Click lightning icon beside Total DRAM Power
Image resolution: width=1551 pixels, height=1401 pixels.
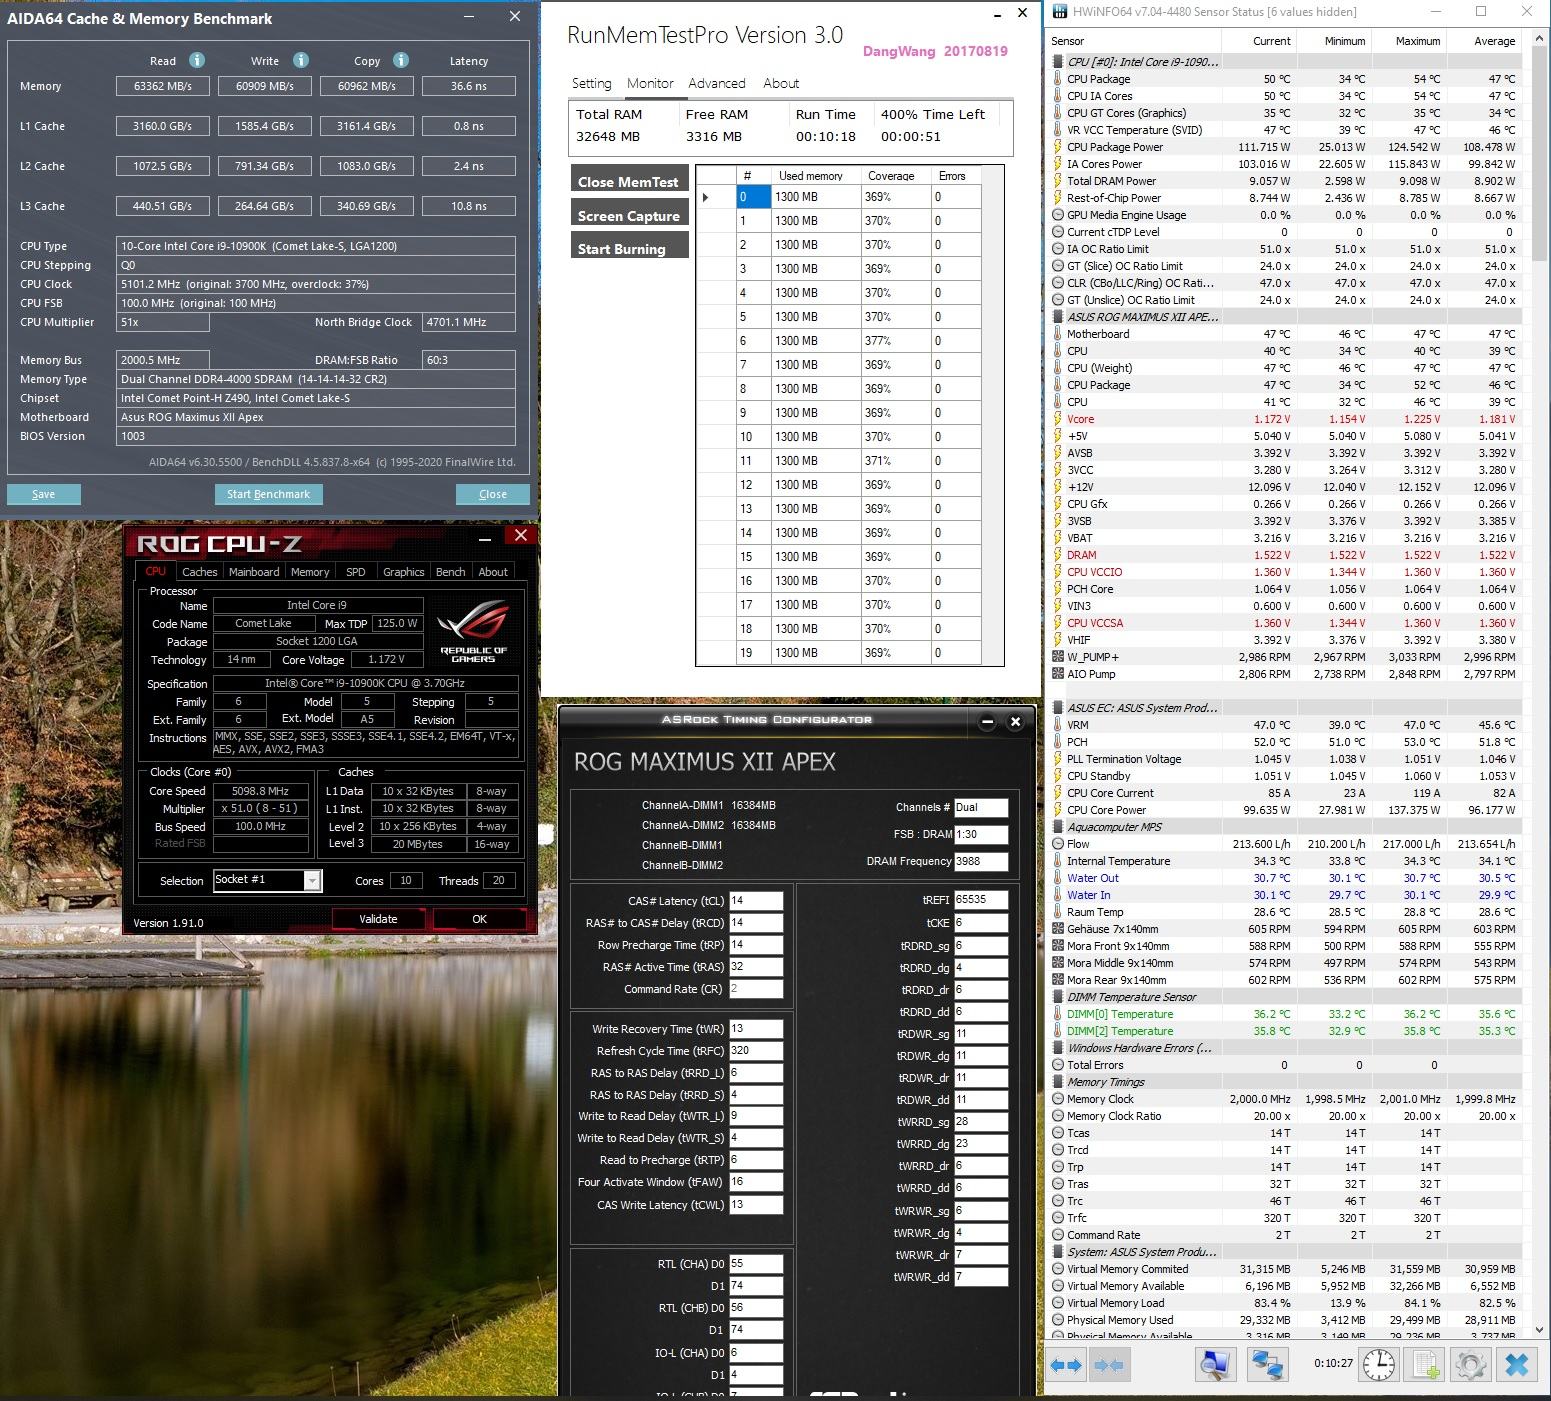1058,181
